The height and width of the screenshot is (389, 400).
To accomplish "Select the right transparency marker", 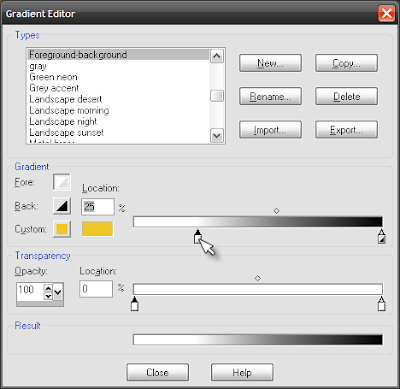I will click(x=382, y=303).
